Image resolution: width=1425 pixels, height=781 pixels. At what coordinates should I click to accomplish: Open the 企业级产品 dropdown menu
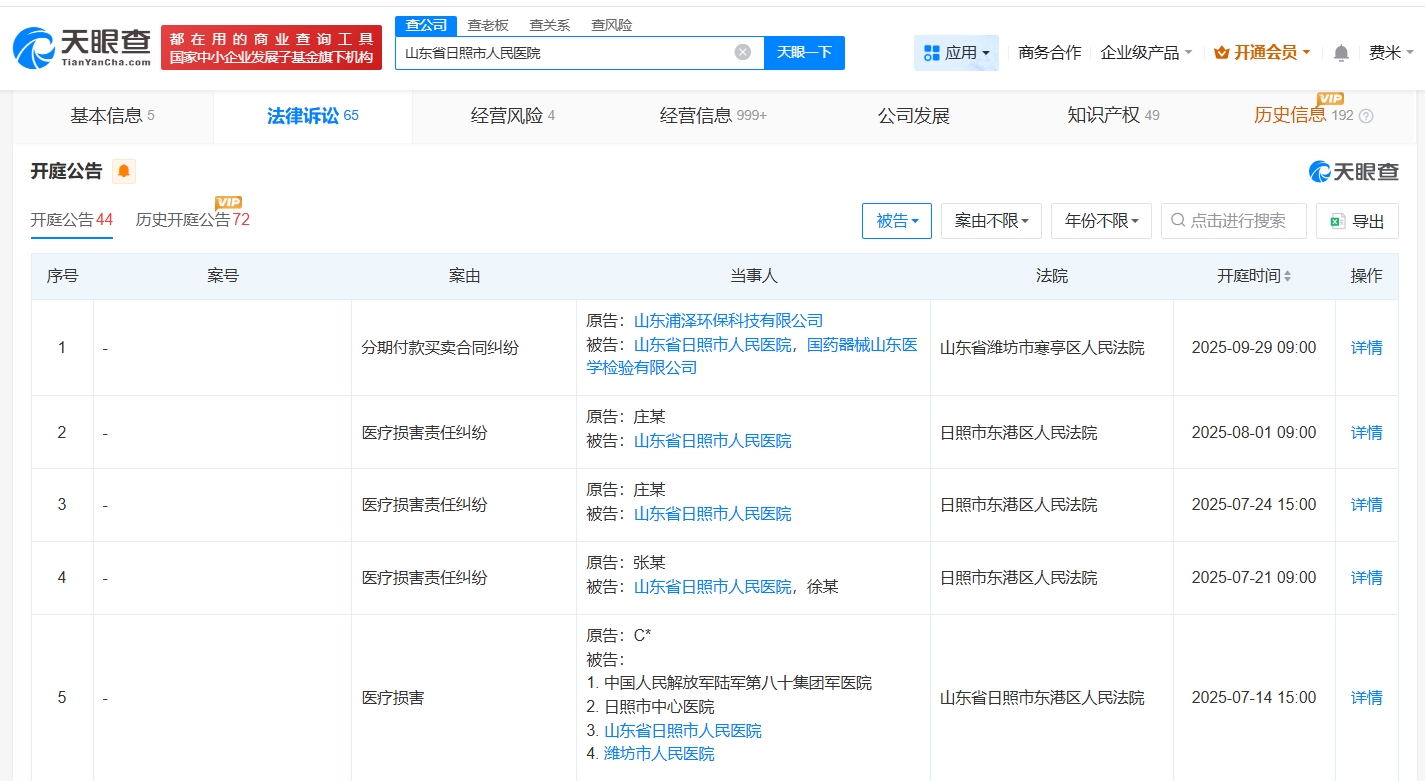(1145, 53)
